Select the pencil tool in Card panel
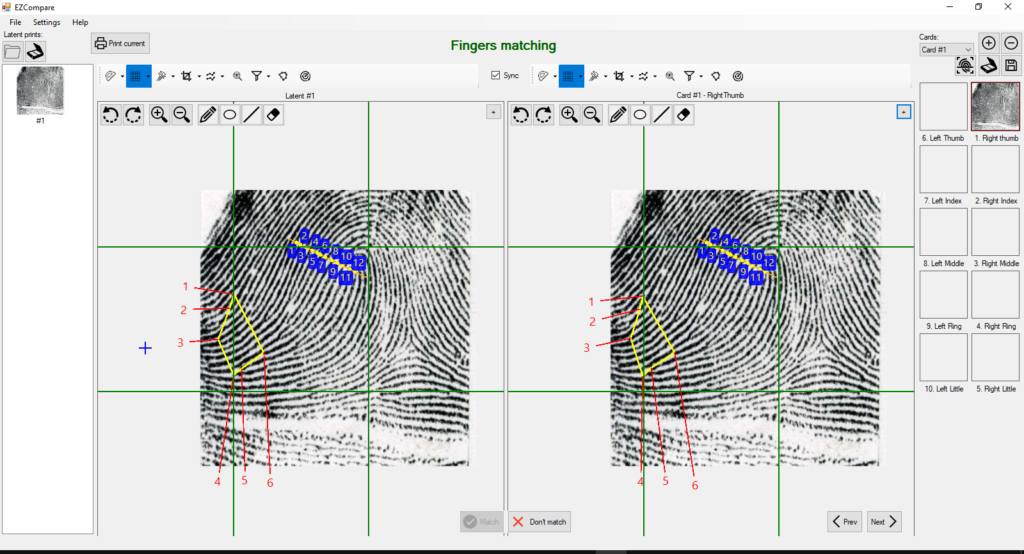 coord(618,115)
